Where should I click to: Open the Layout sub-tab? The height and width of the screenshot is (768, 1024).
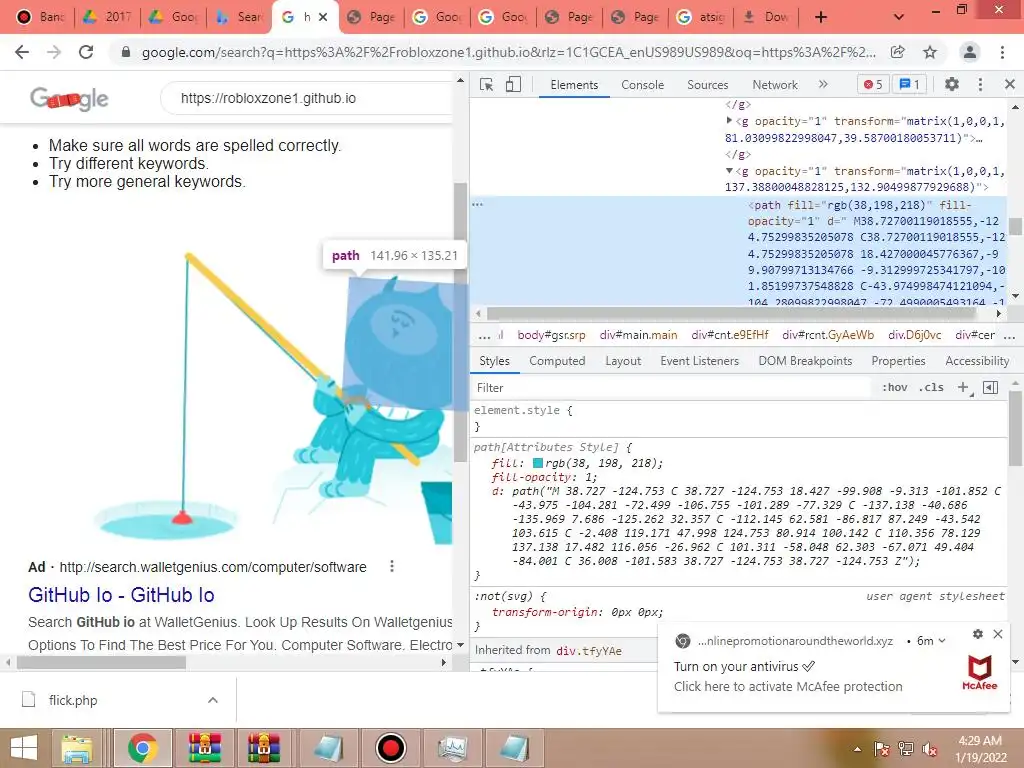623,361
